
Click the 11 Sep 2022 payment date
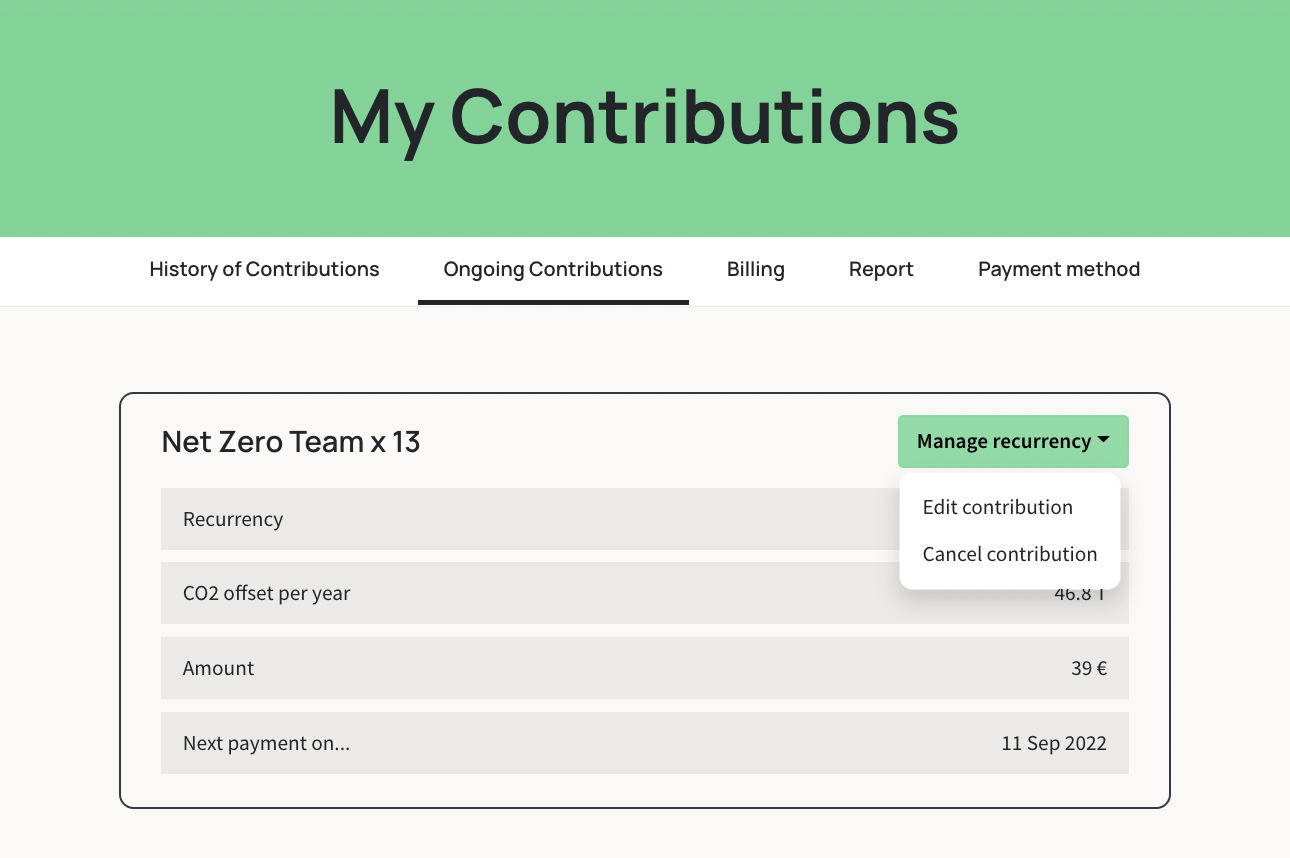(1054, 743)
